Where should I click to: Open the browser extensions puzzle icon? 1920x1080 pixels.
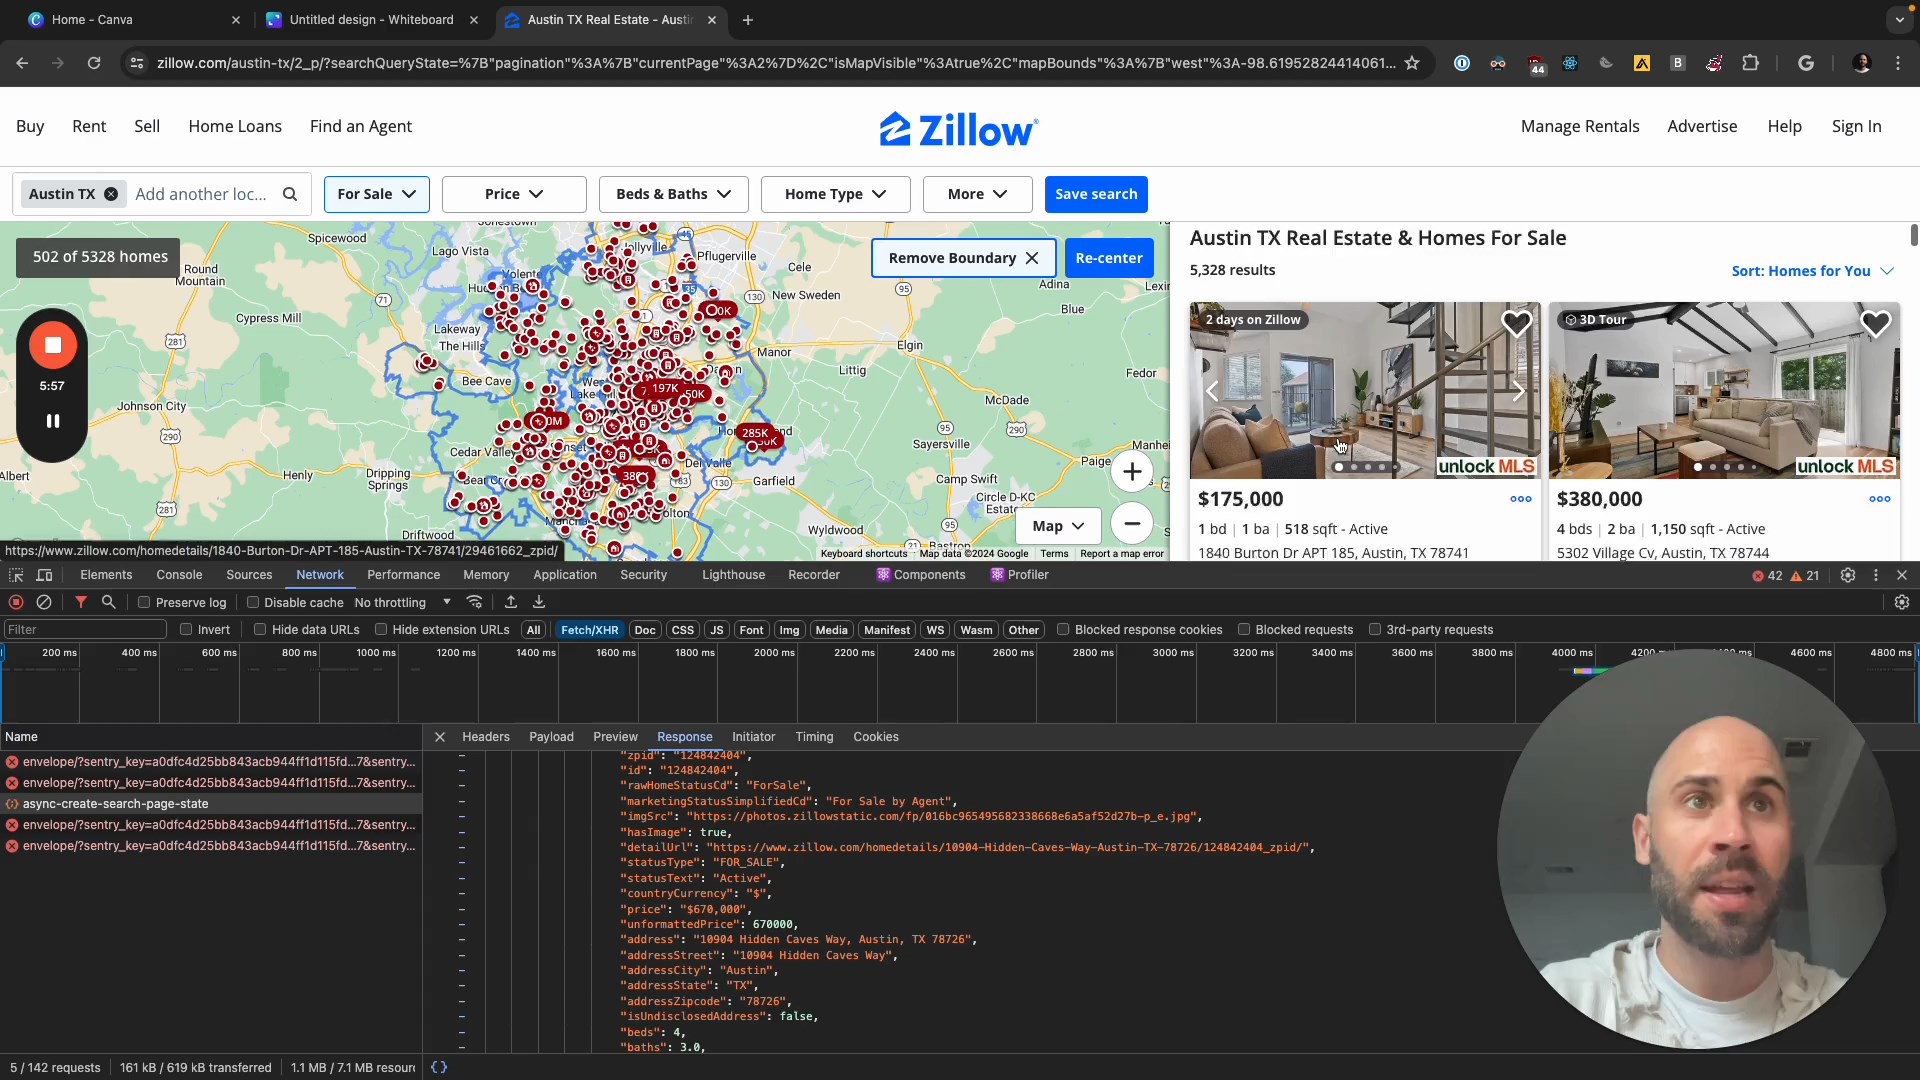click(x=1750, y=63)
